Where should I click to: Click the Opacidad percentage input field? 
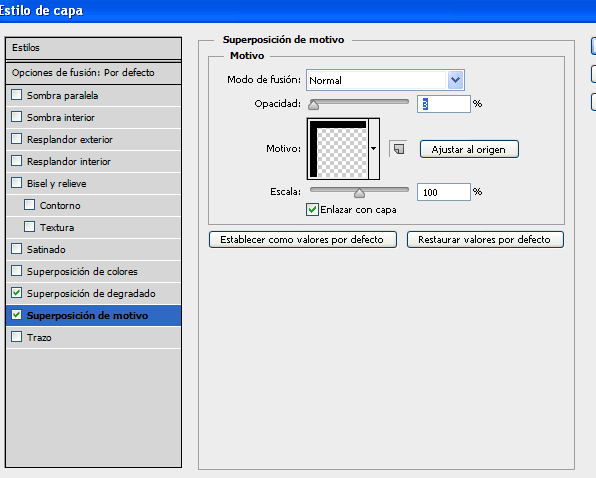[x=444, y=104]
